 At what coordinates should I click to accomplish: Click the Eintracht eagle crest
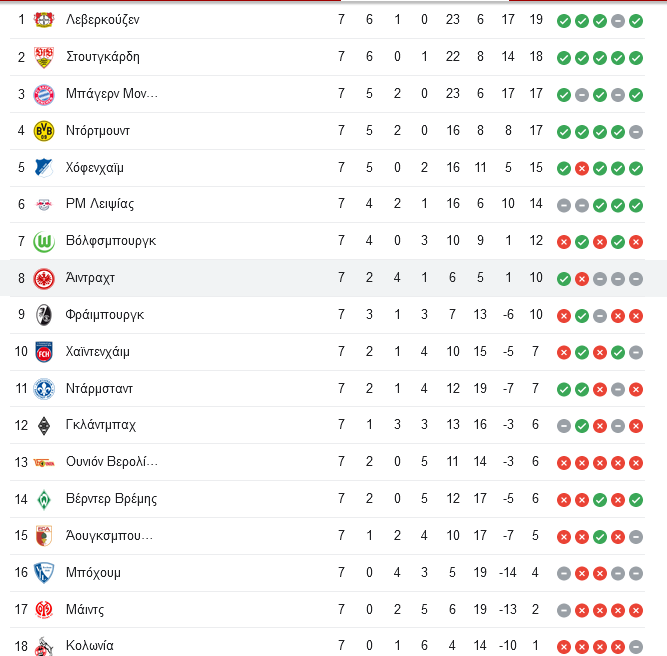click(x=44, y=278)
